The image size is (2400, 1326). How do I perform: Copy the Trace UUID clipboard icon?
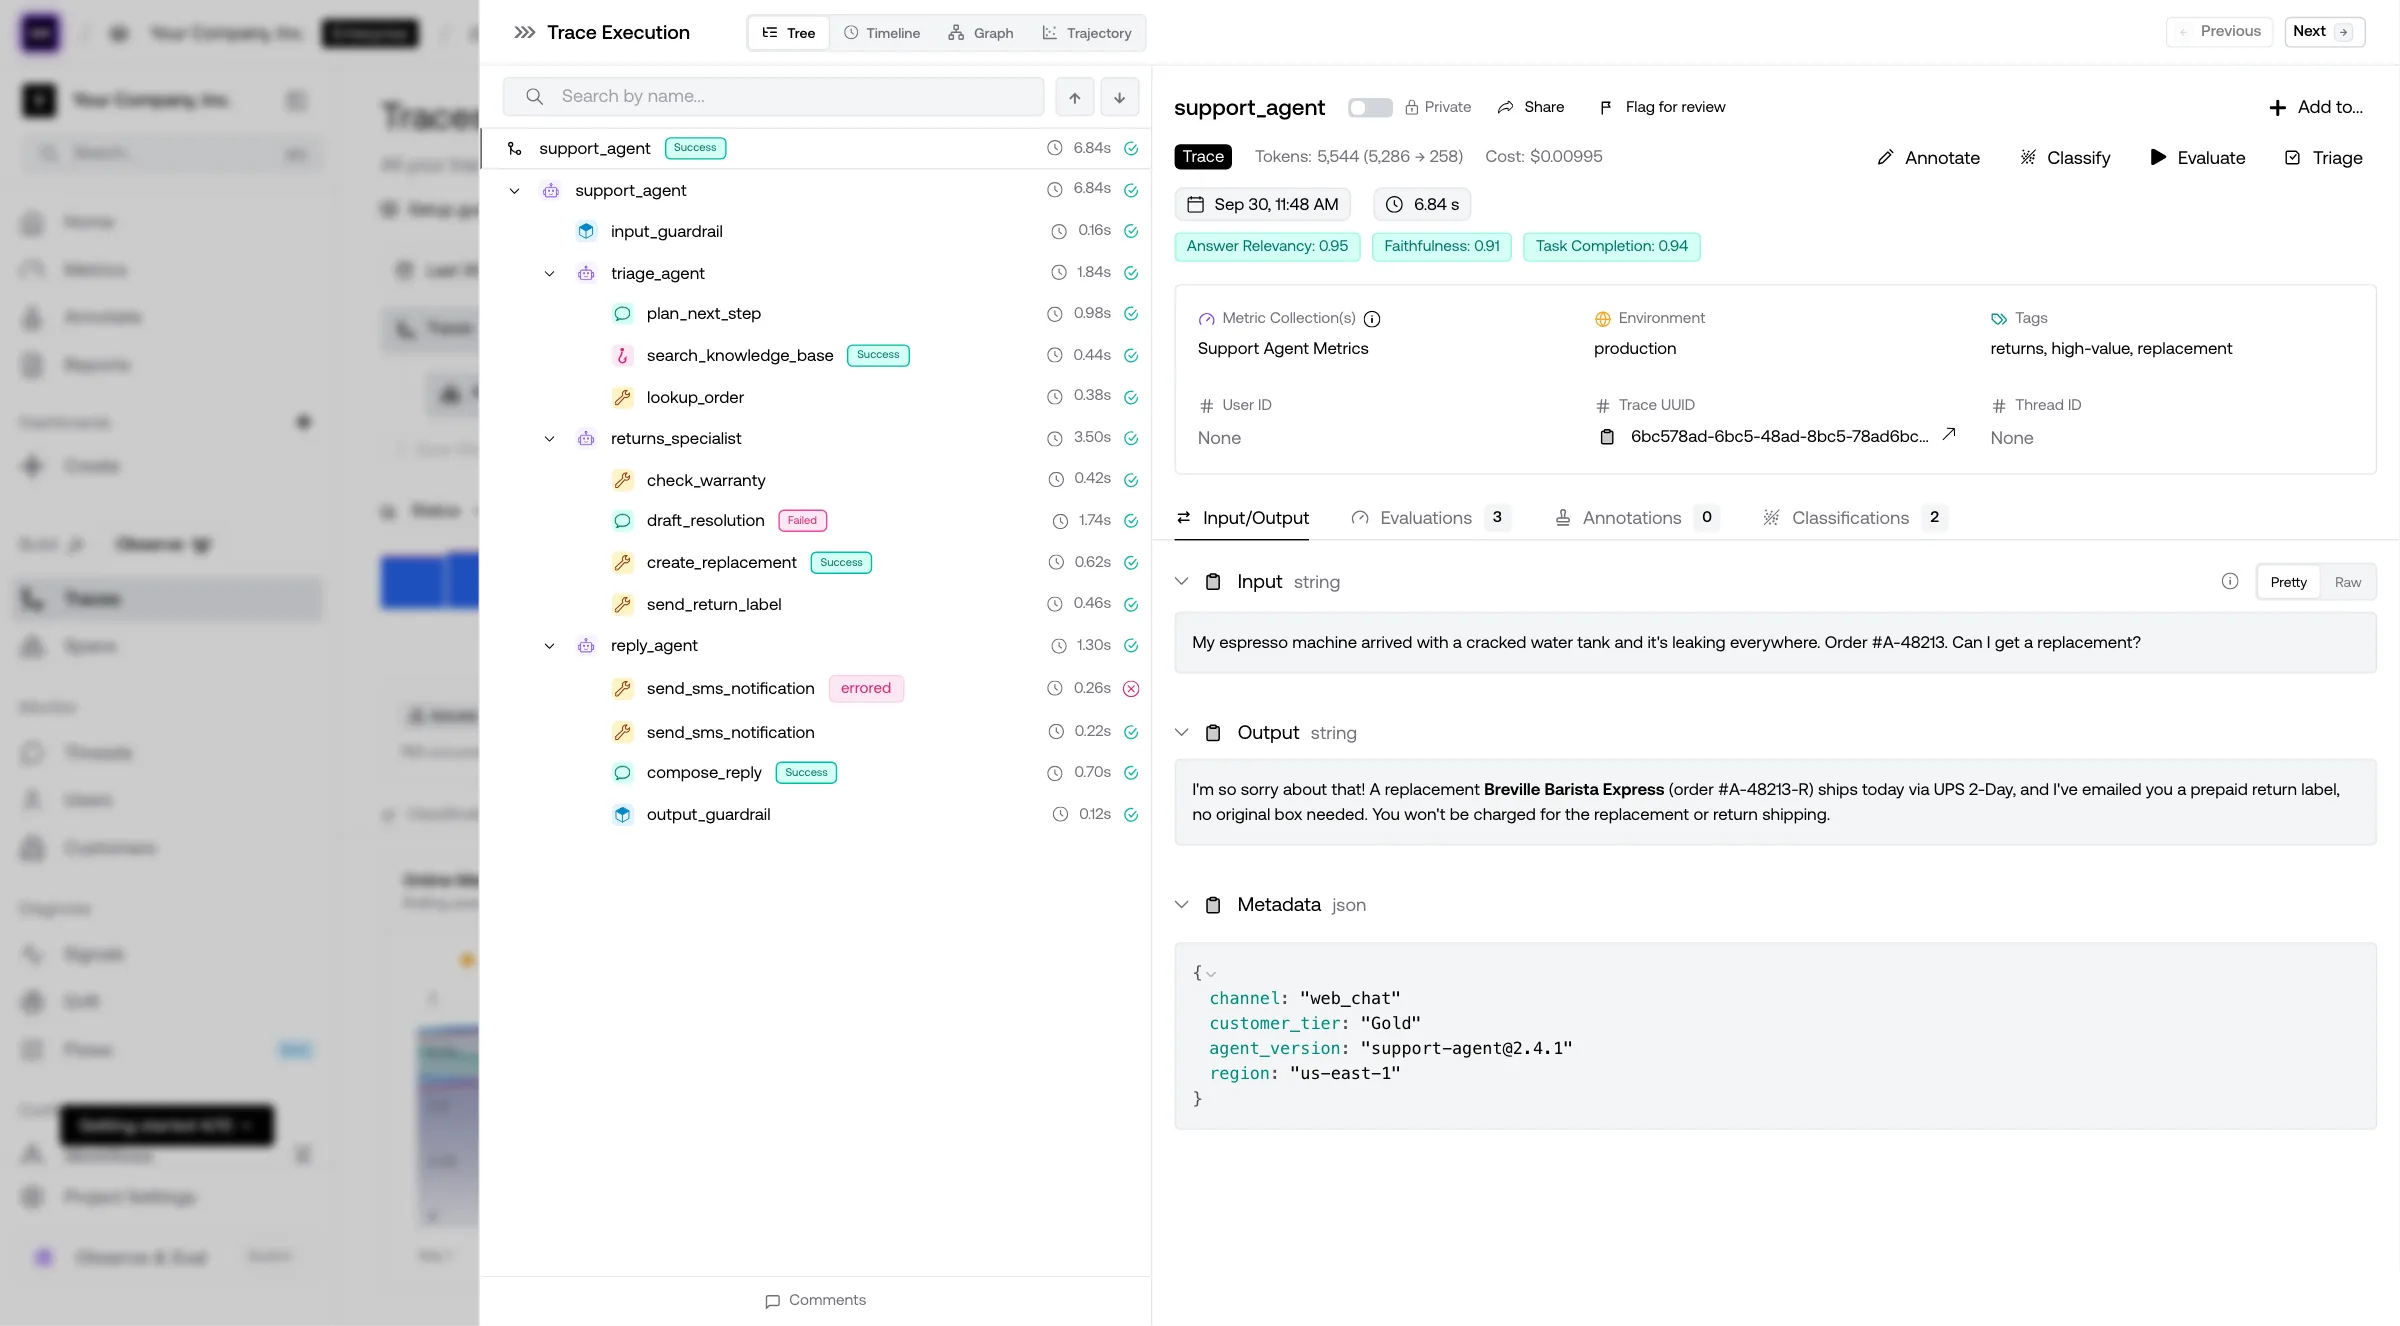pos(1607,437)
